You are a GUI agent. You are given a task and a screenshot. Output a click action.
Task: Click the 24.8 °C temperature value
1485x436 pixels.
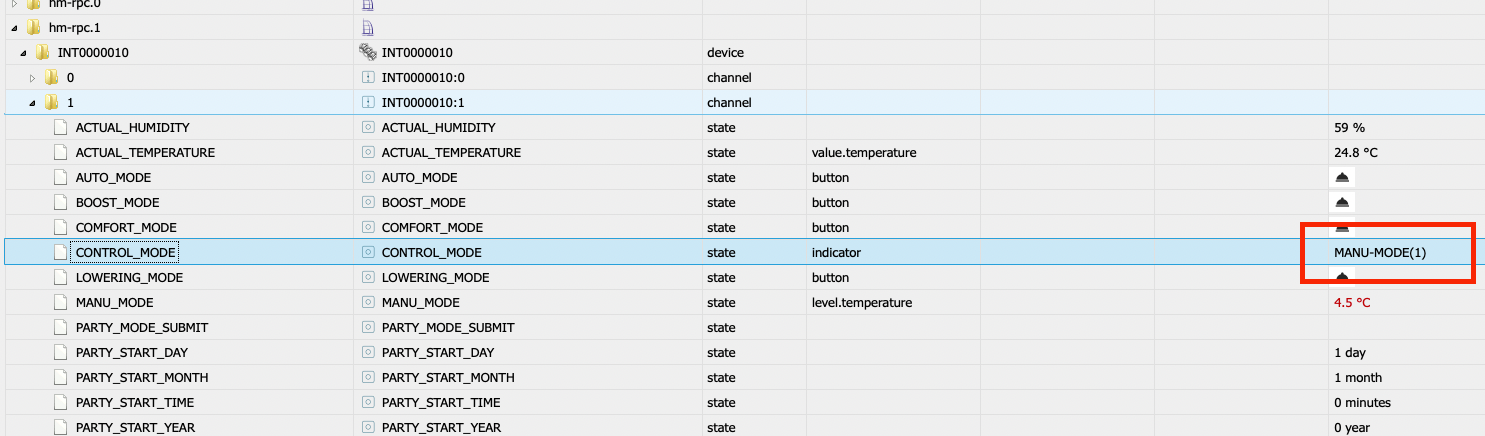click(x=1357, y=152)
